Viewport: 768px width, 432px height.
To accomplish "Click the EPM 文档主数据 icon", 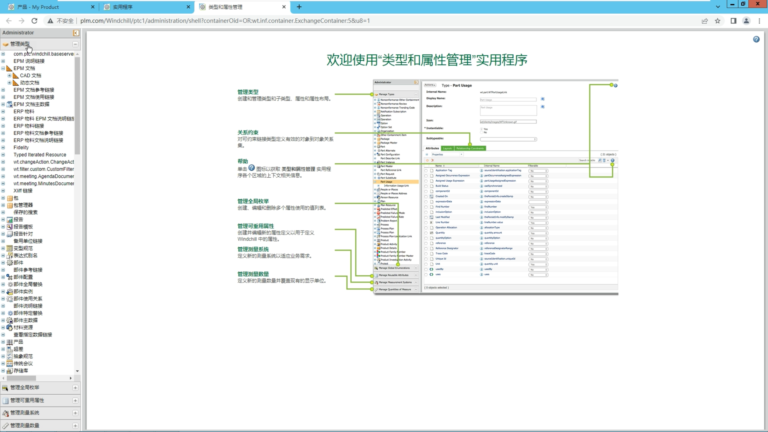I will pyautogui.click(x=9, y=104).
